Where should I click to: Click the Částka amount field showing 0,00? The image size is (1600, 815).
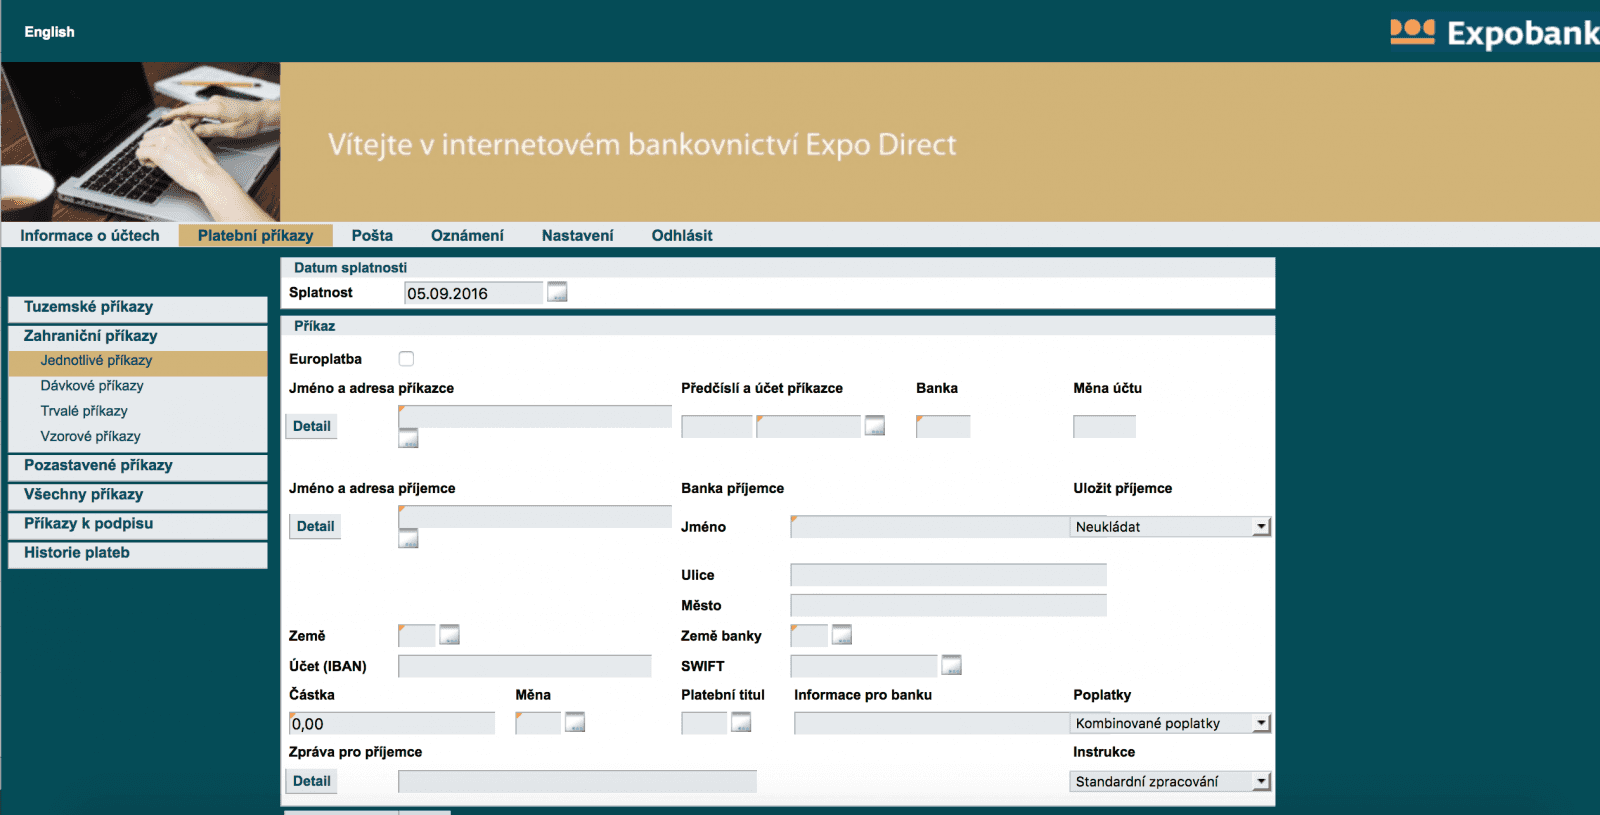click(392, 723)
